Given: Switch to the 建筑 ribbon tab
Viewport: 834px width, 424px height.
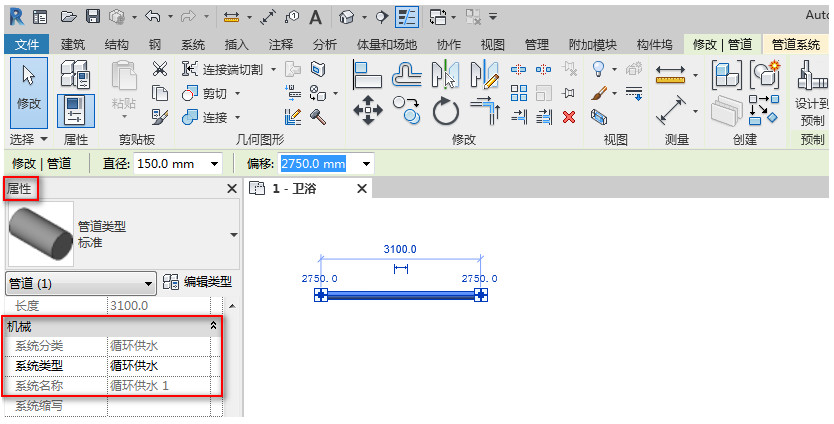Looking at the screenshot, I should coord(73,45).
